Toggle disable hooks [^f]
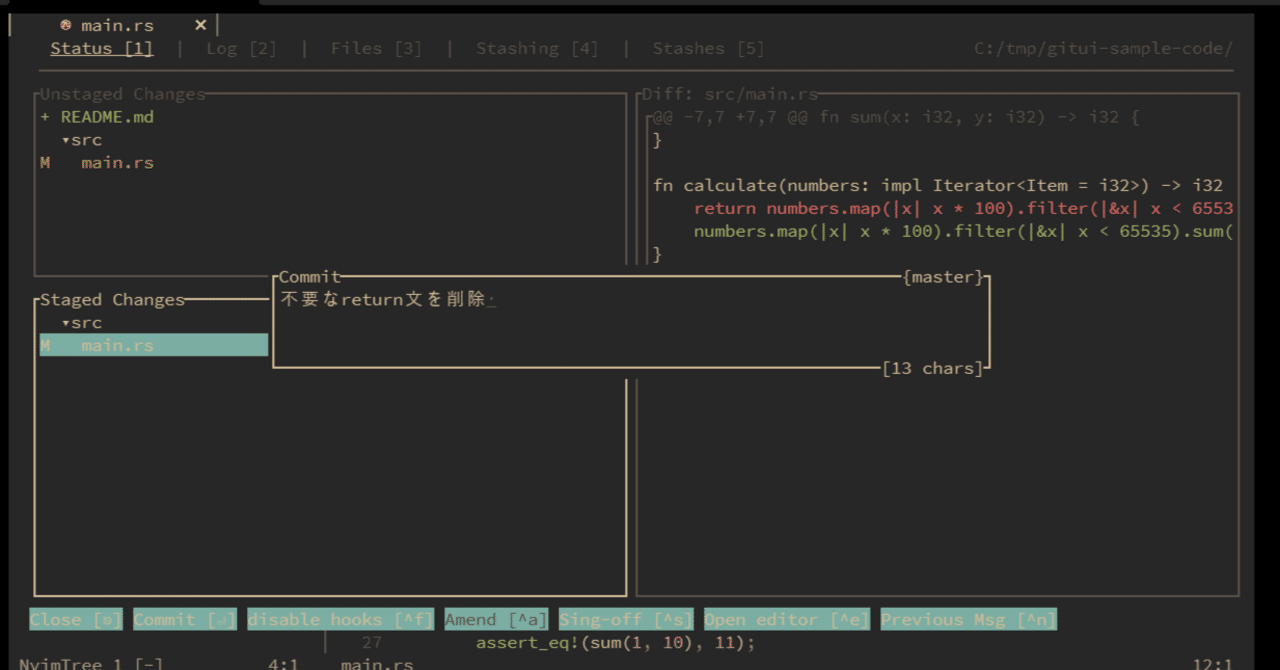 pyautogui.click(x=340, y=620)
